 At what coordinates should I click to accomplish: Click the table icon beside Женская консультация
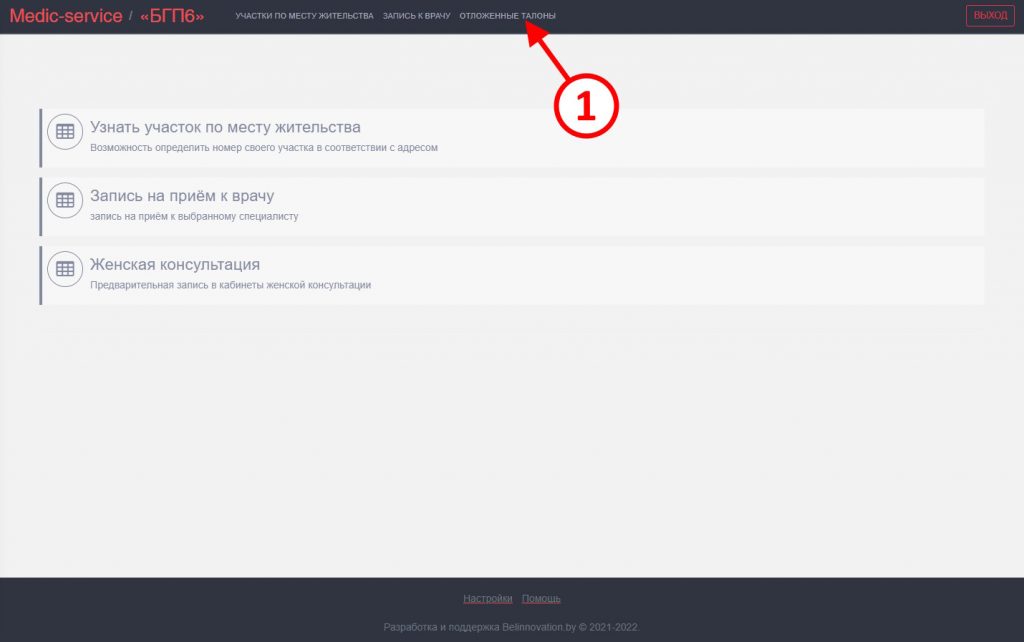(65, 269)
